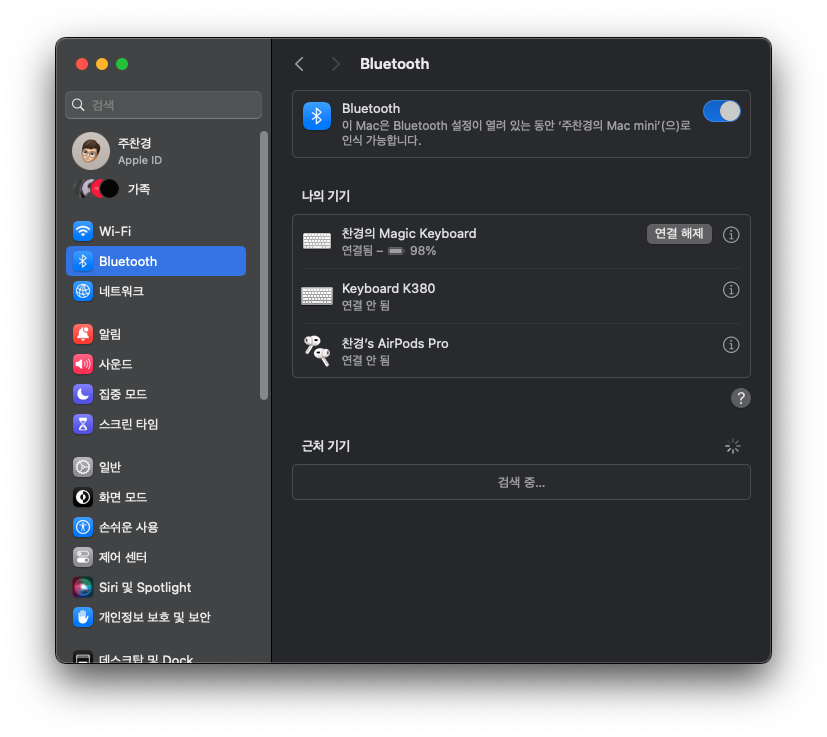
Task: Turn off the Bluetooth toggle switch
Action: 721,111
